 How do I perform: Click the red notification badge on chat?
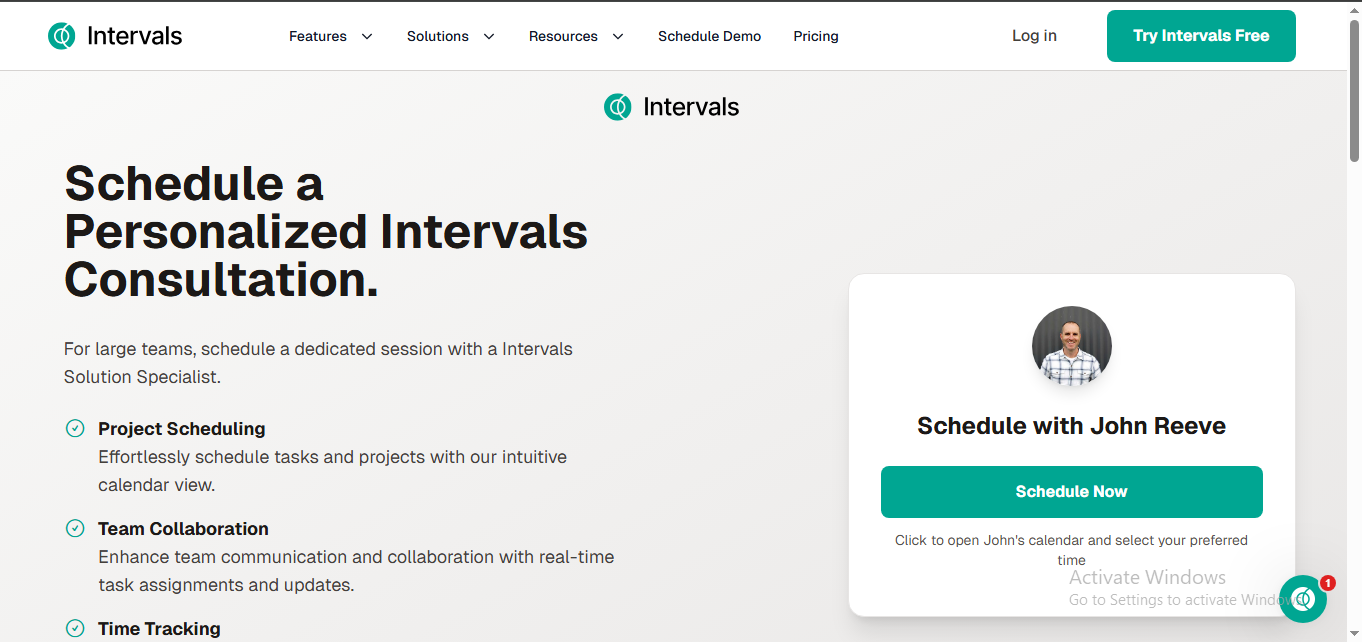(1327, 583)
